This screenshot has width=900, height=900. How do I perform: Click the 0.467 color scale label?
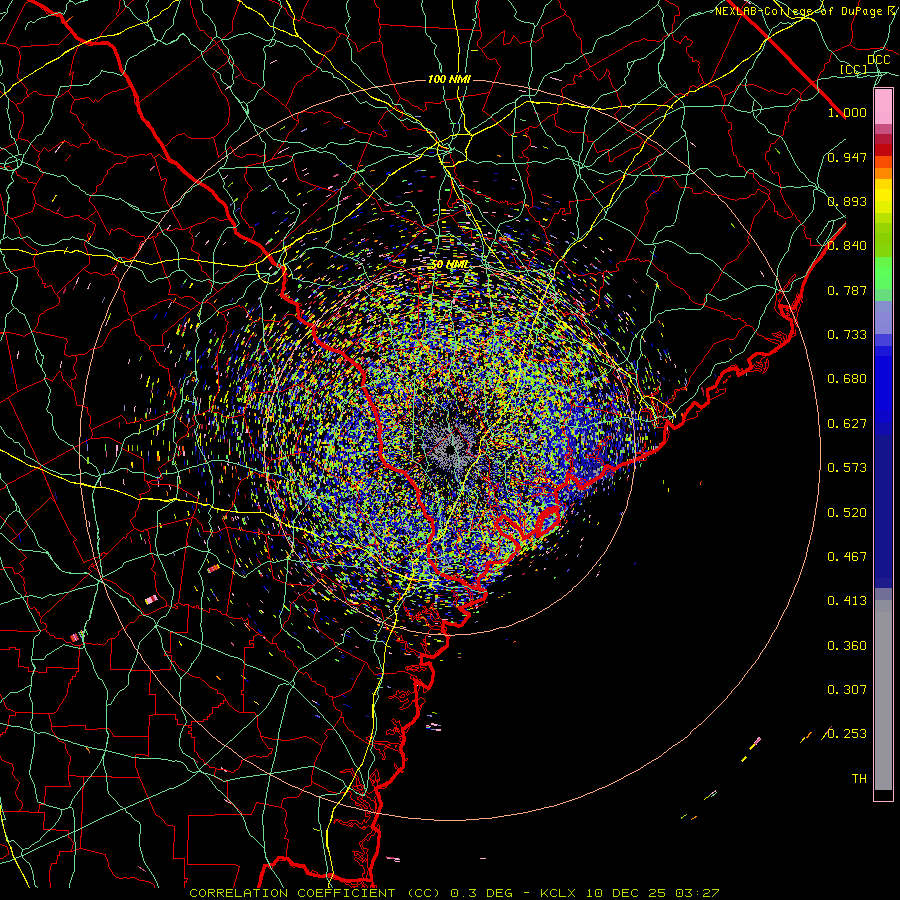(847, 557)
